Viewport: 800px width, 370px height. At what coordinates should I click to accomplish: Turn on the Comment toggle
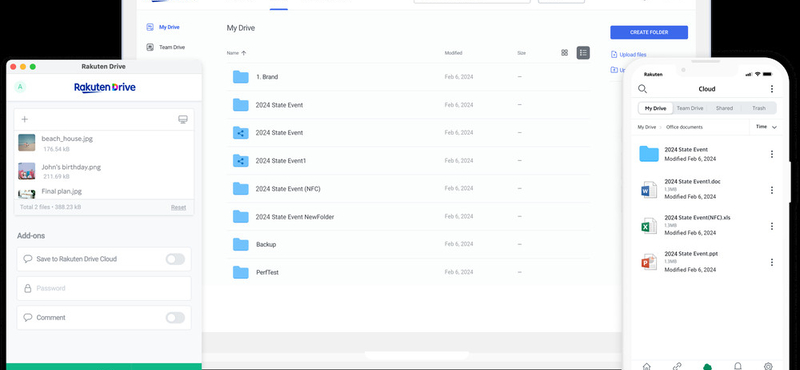tap(175, 318)
